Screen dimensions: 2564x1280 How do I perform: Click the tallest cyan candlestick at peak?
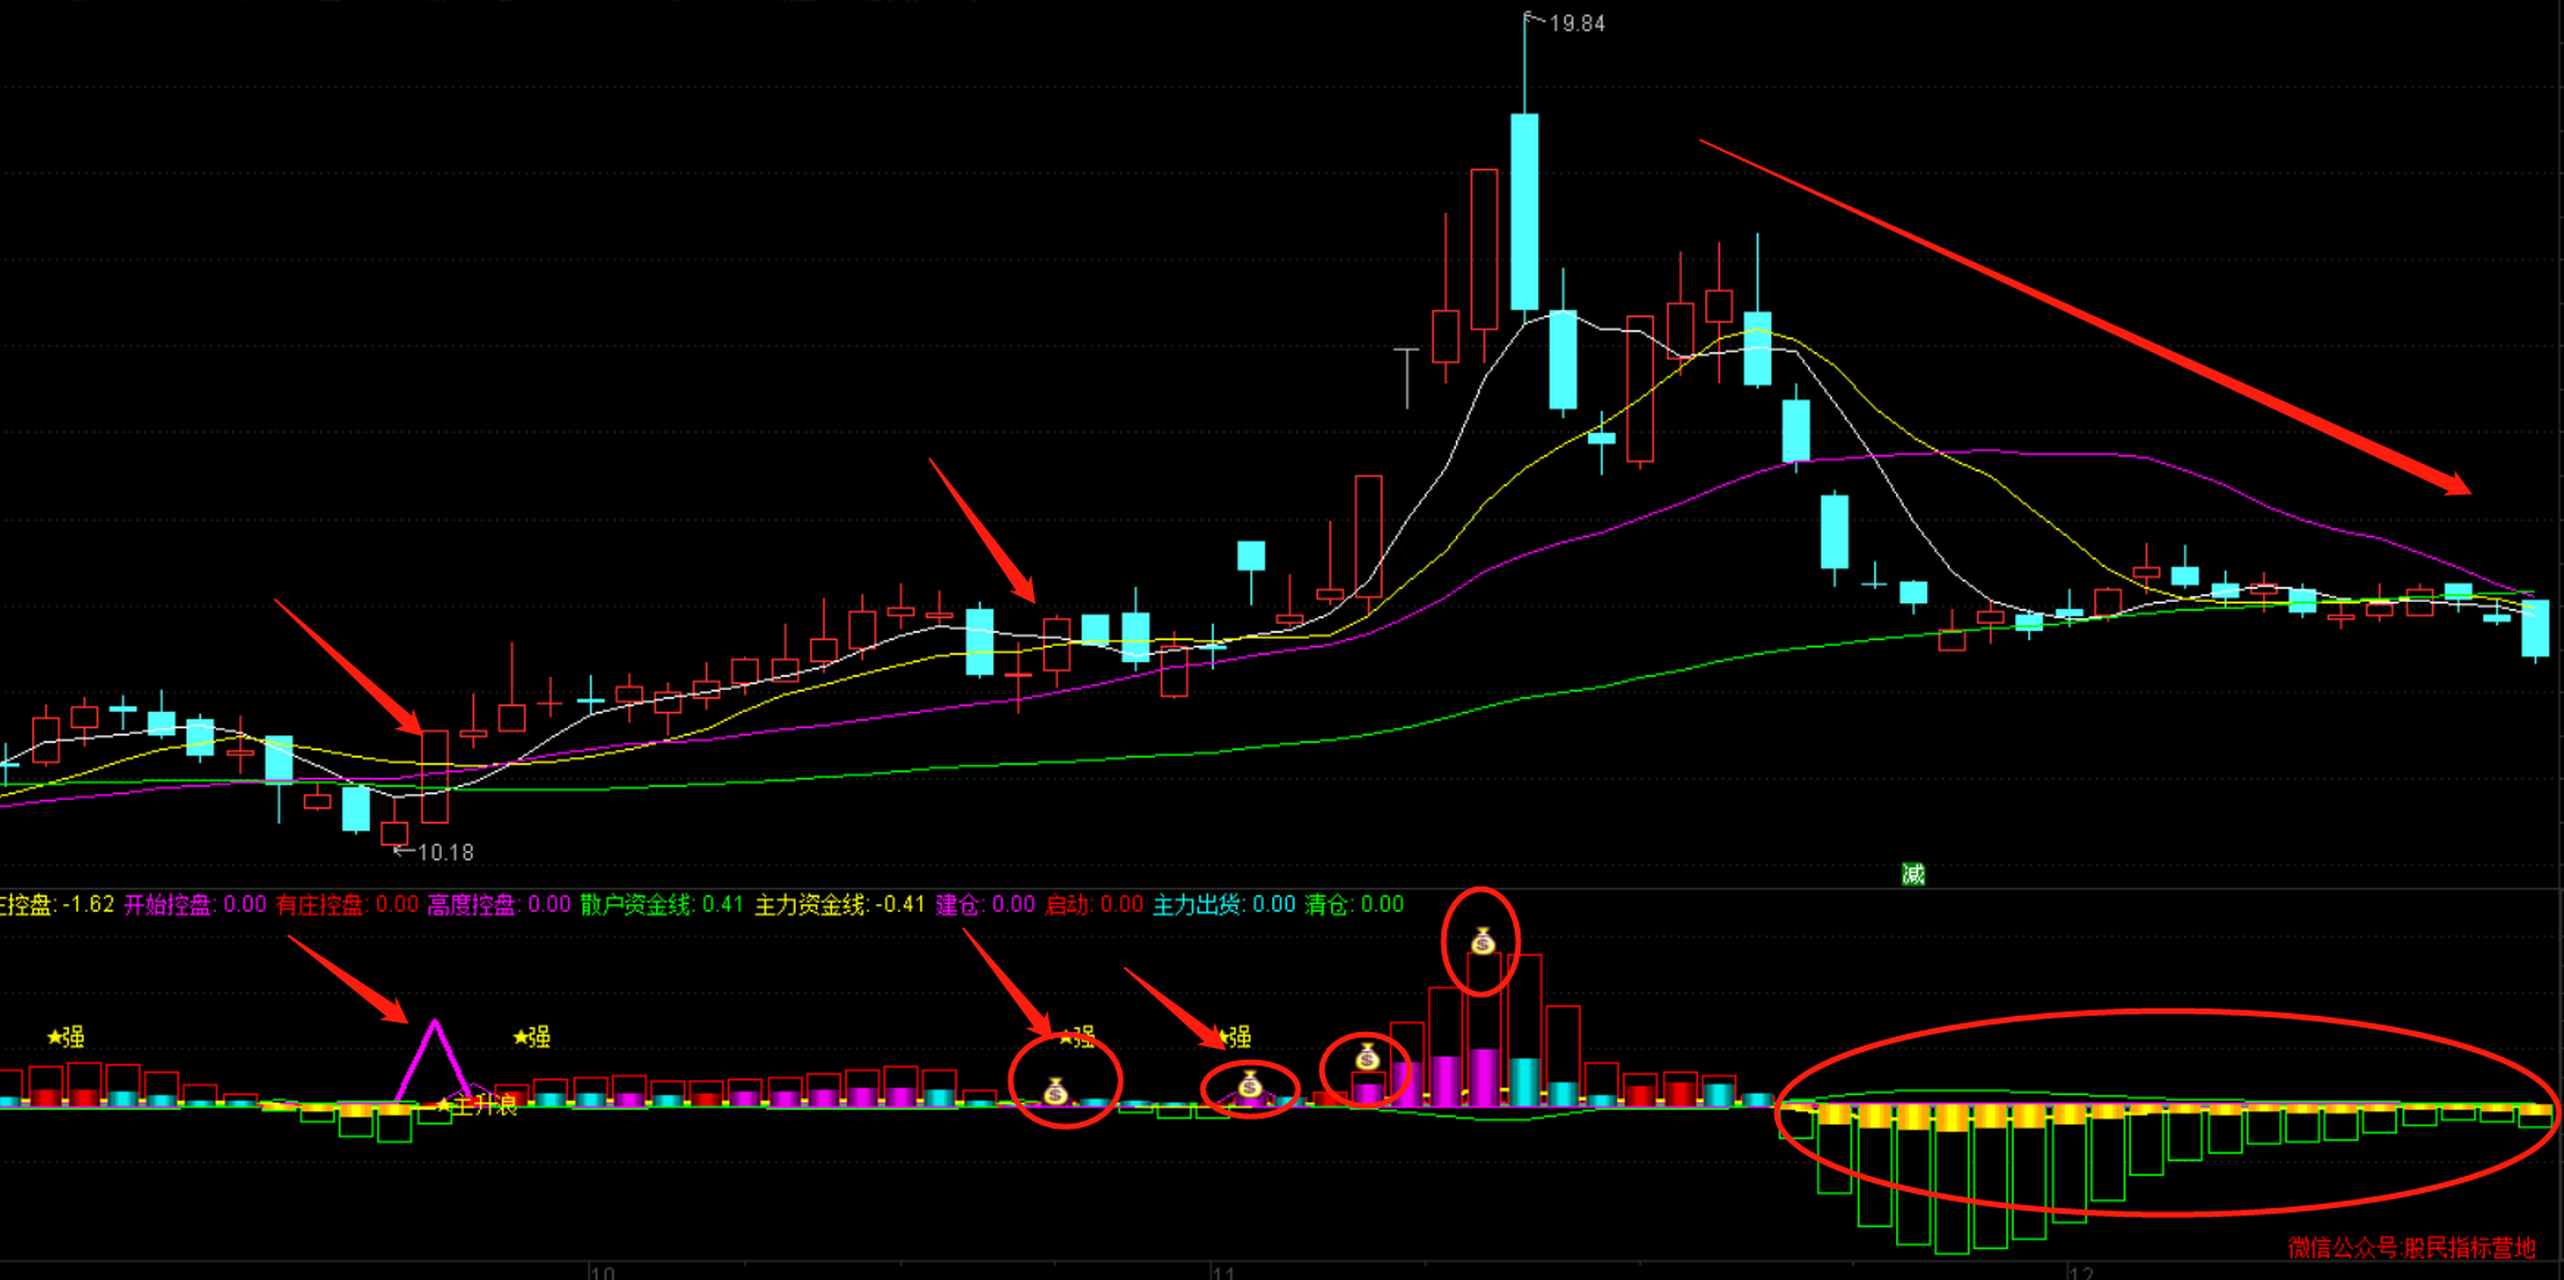1524,211
